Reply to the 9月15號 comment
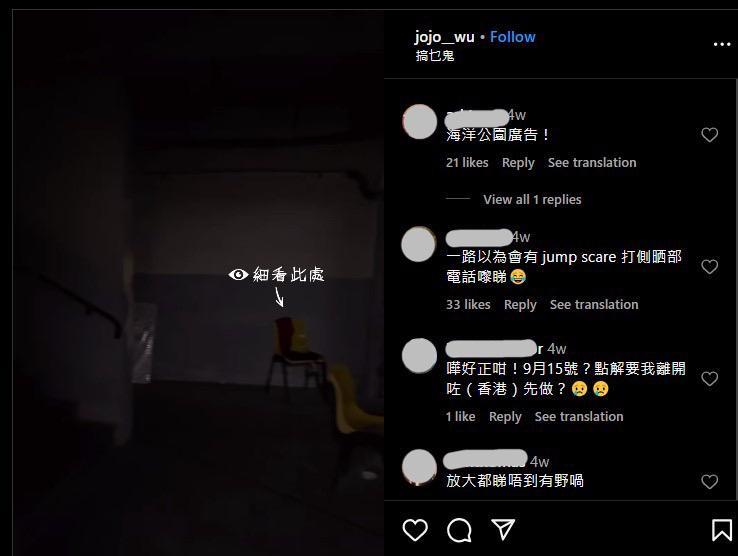Screen dimensions: 738x556 pos(505,417)
